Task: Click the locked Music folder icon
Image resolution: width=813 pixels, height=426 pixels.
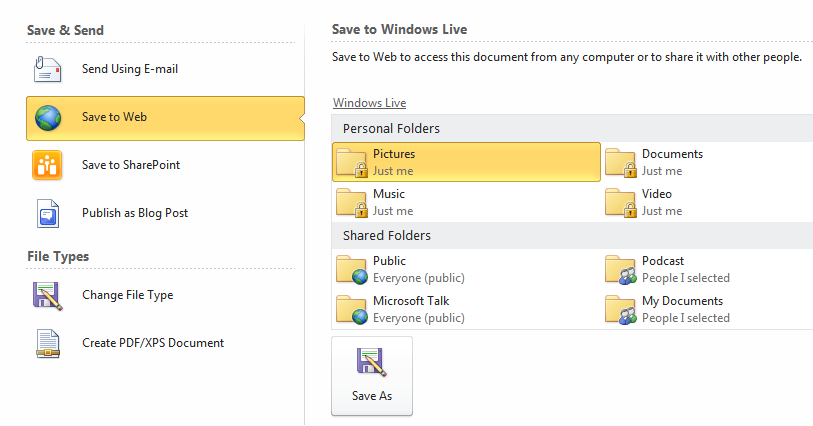Action: [x=352, y=203]
